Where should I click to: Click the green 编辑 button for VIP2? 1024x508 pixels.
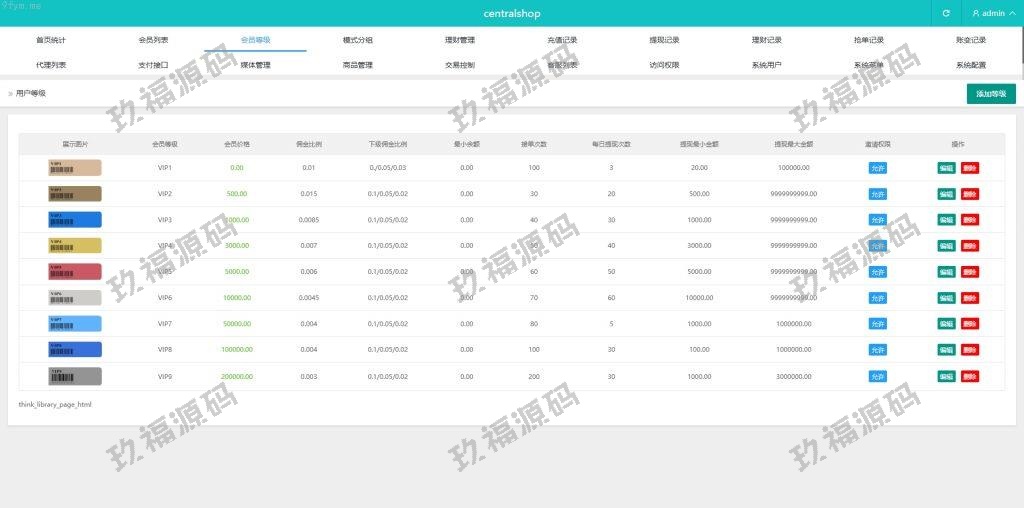[946, 194]
